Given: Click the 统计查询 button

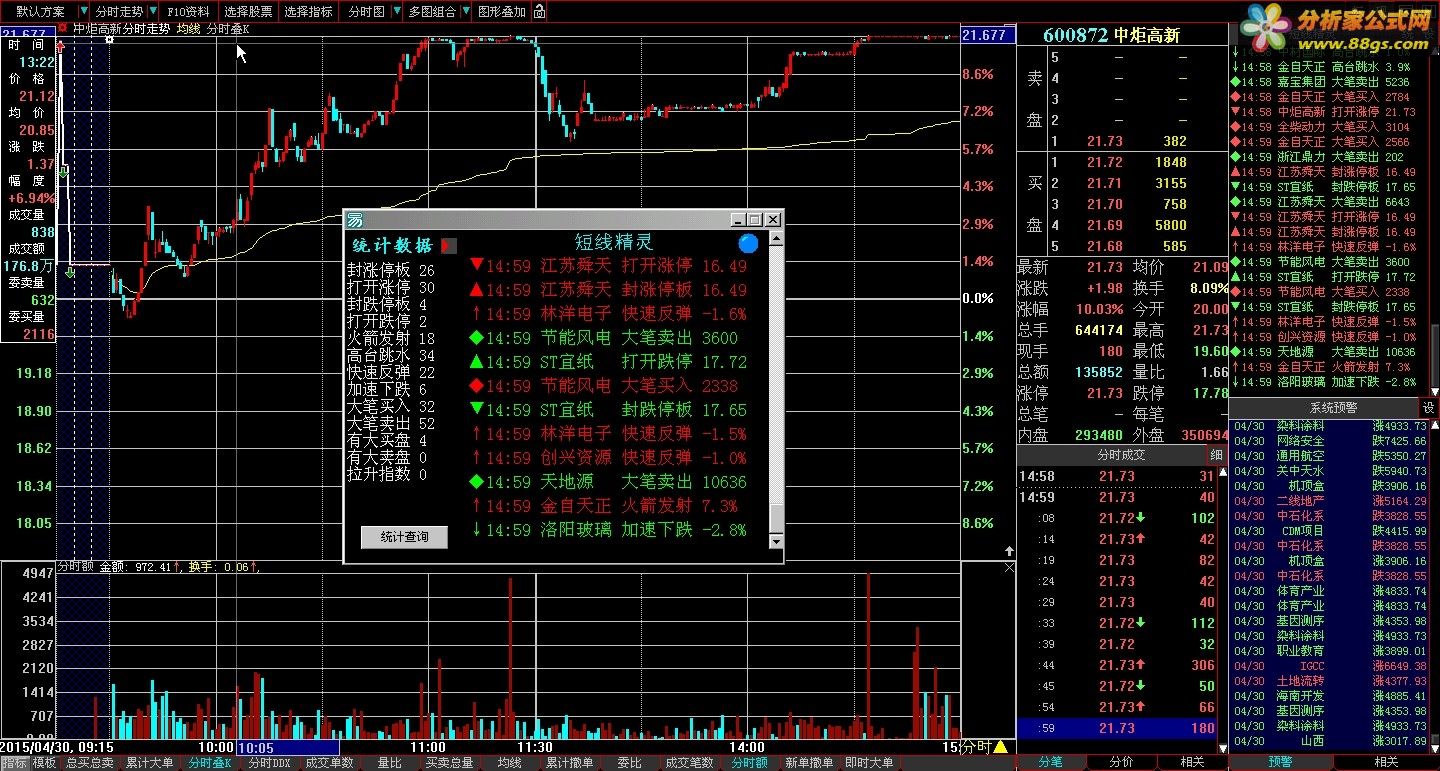Looking at the screenshot, I should click(404, 537).
